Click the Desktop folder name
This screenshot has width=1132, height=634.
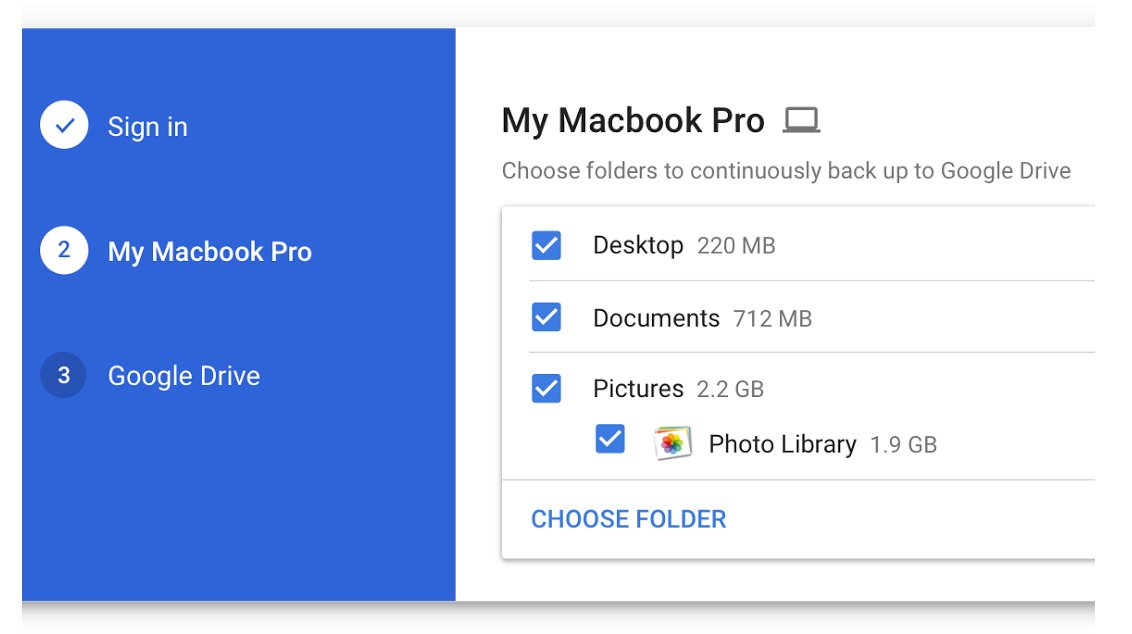638,245
